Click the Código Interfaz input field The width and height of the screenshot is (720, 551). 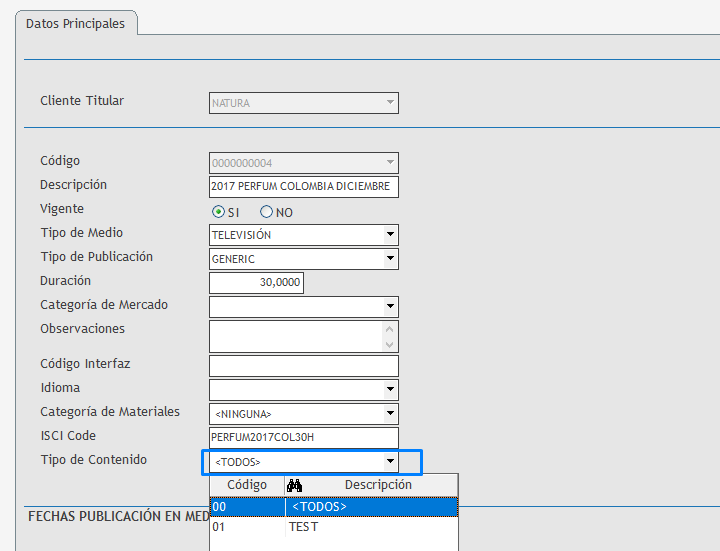point(303,366)
